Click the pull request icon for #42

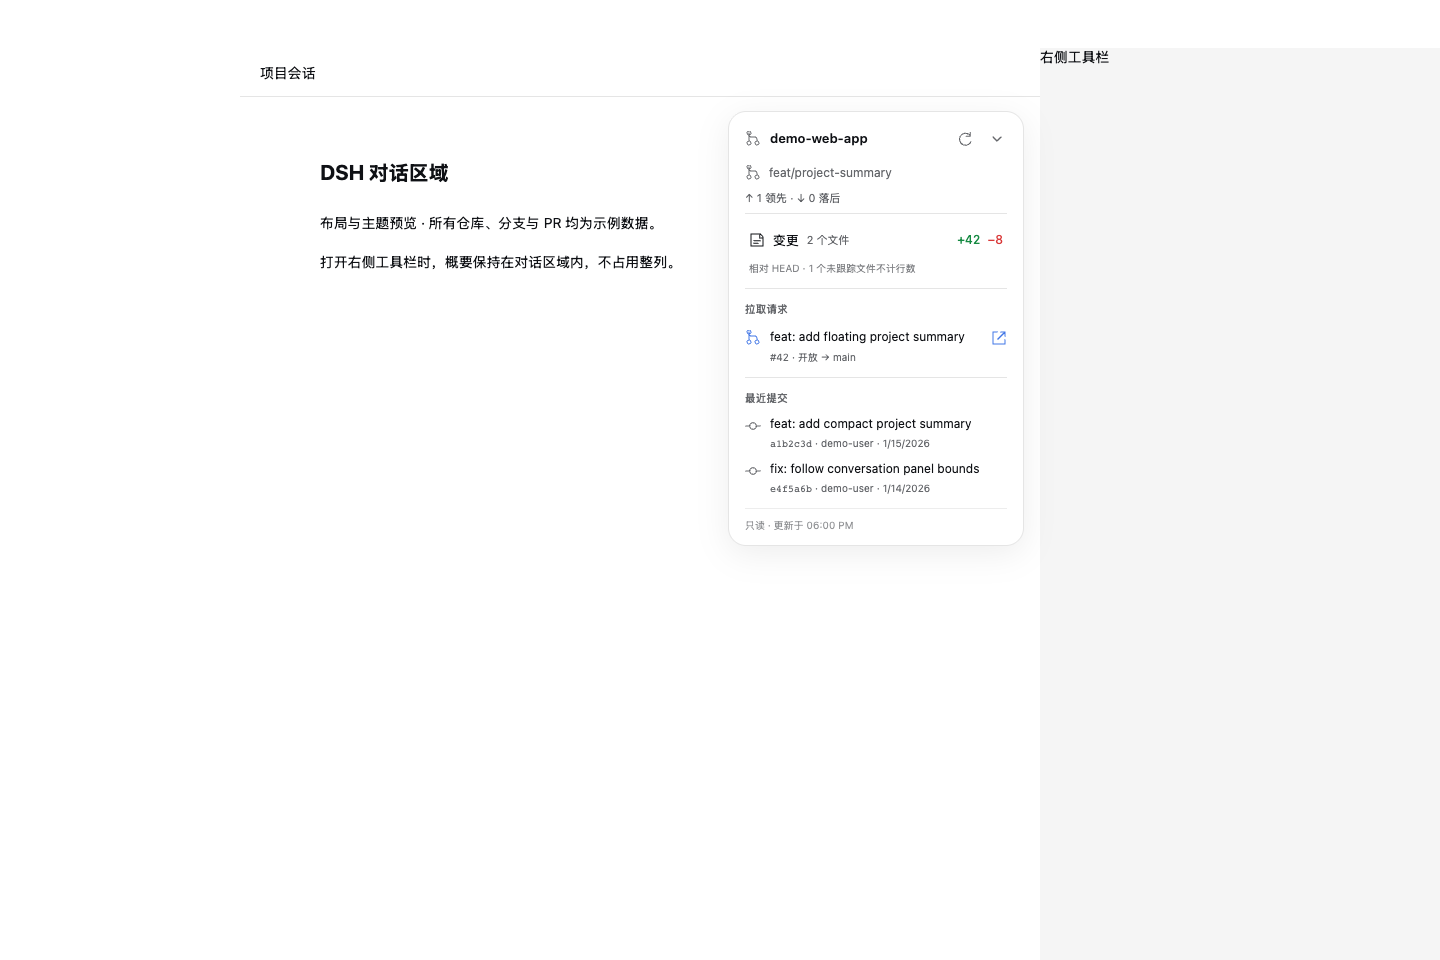click(753, 338)
